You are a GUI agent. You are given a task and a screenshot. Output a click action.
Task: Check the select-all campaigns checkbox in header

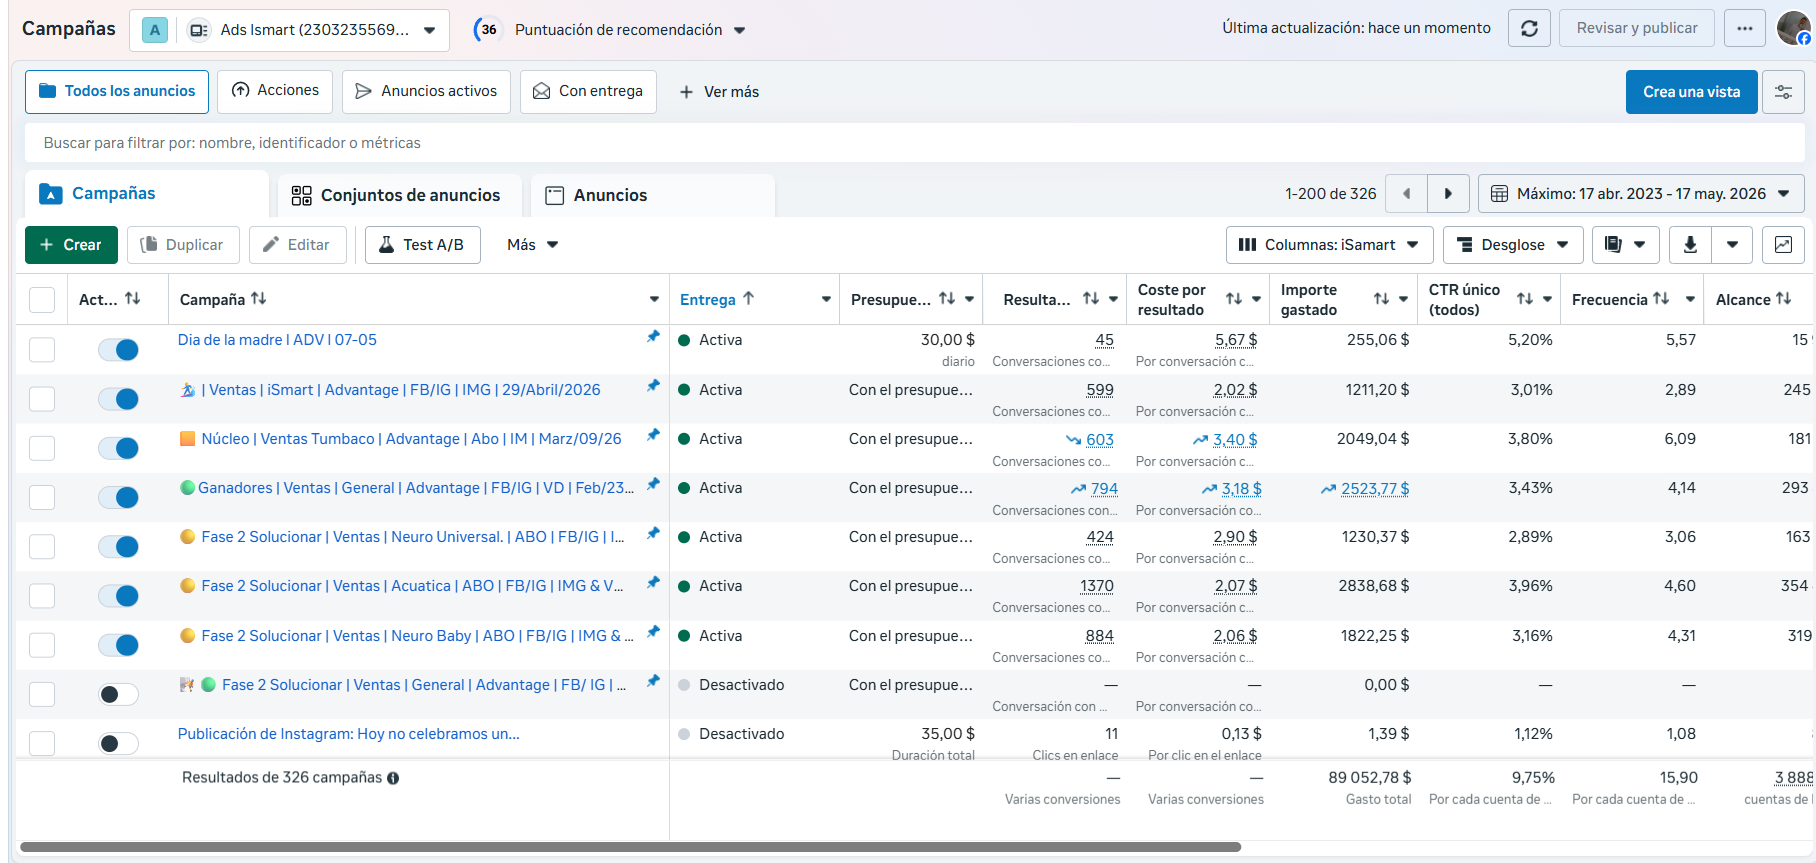42,300
